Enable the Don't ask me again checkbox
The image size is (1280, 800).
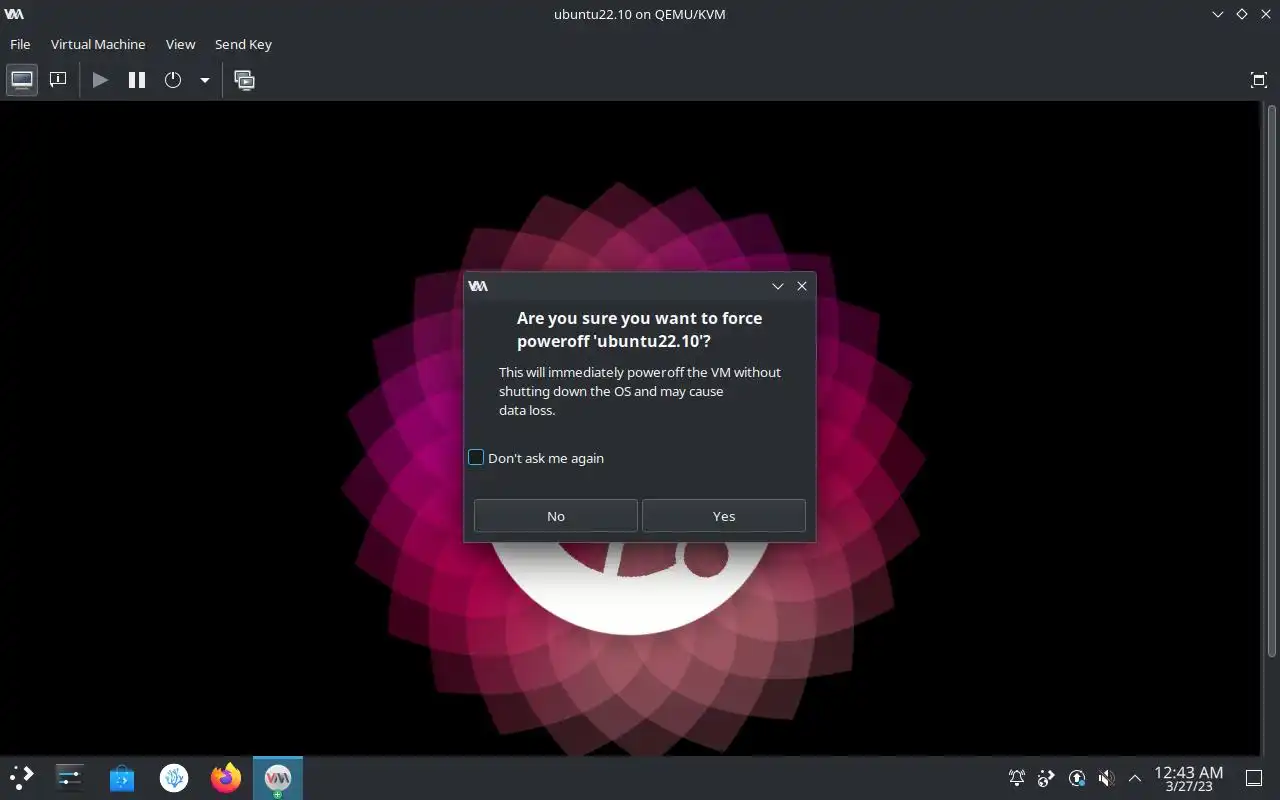point(476,458)
